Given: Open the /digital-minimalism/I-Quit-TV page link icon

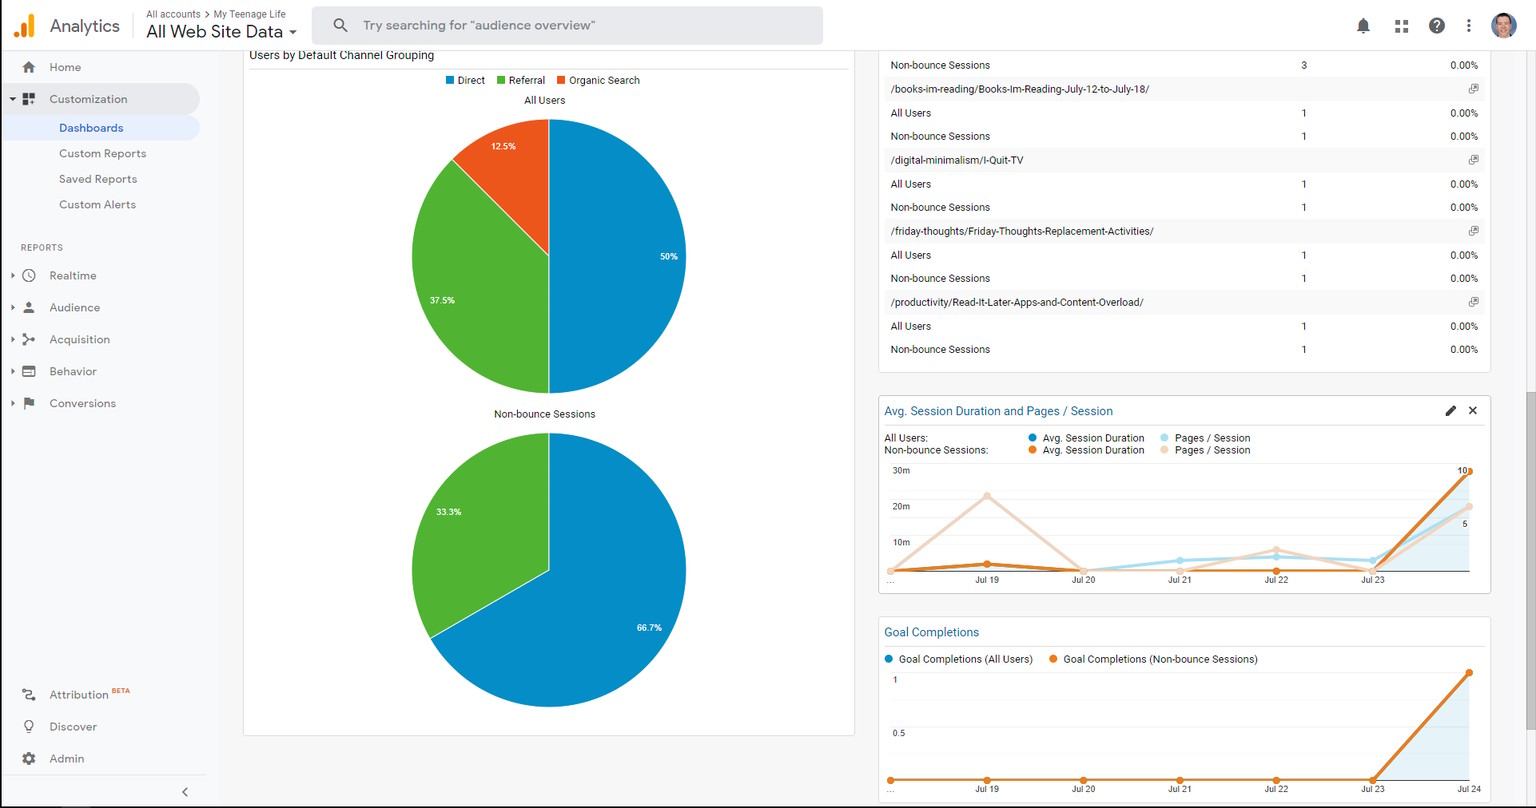Looking at the screenshot, I should point(1473,160).
